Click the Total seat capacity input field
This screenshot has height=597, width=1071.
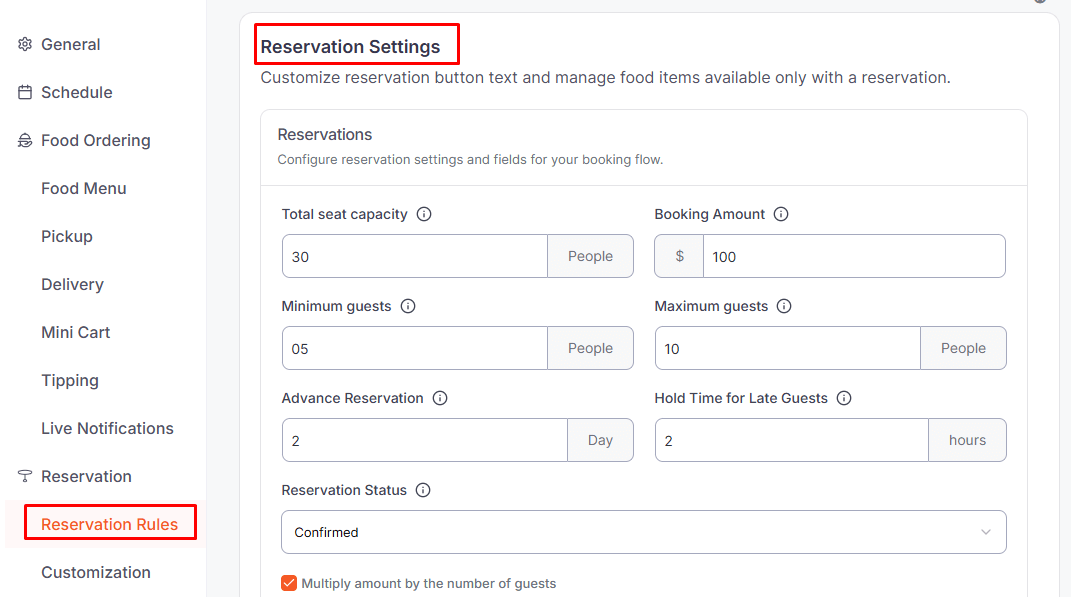(414, 256)
